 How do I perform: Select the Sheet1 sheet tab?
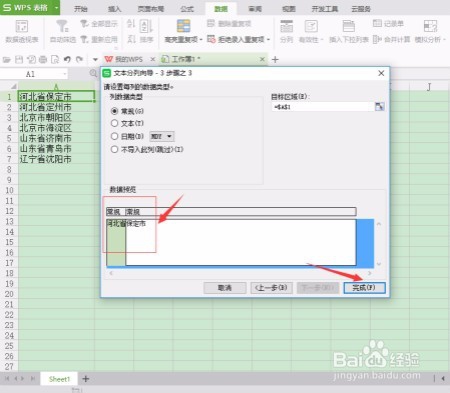[x=59, y=379]
